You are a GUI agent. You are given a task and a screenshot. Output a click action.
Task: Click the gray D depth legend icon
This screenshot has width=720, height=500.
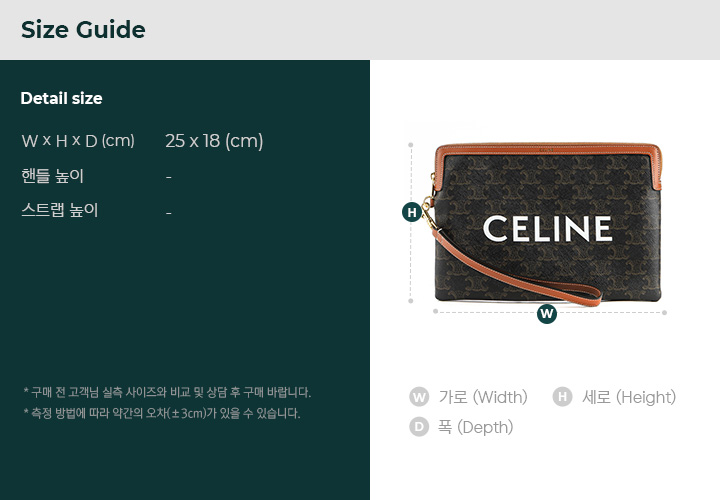419,427
